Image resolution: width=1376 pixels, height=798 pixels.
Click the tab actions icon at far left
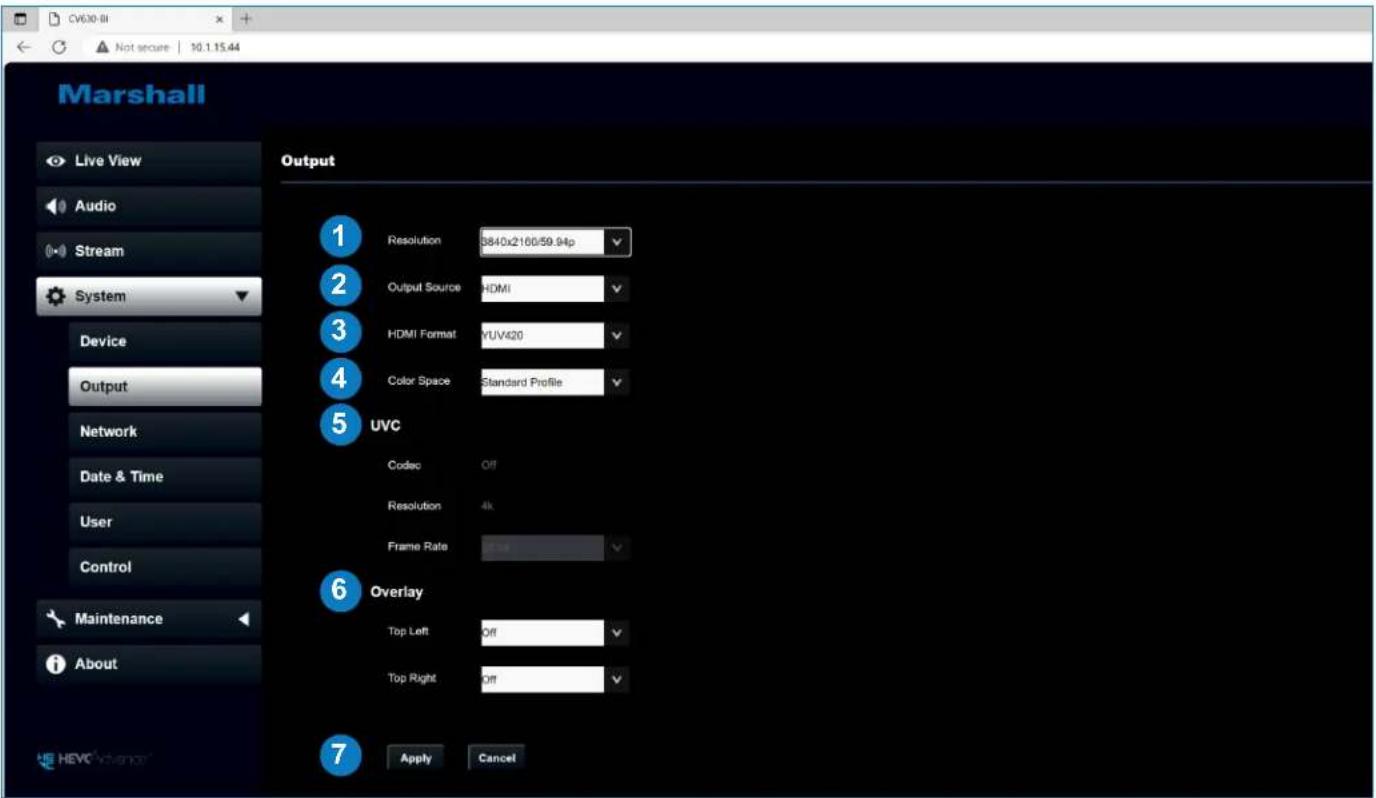[19, 19]
